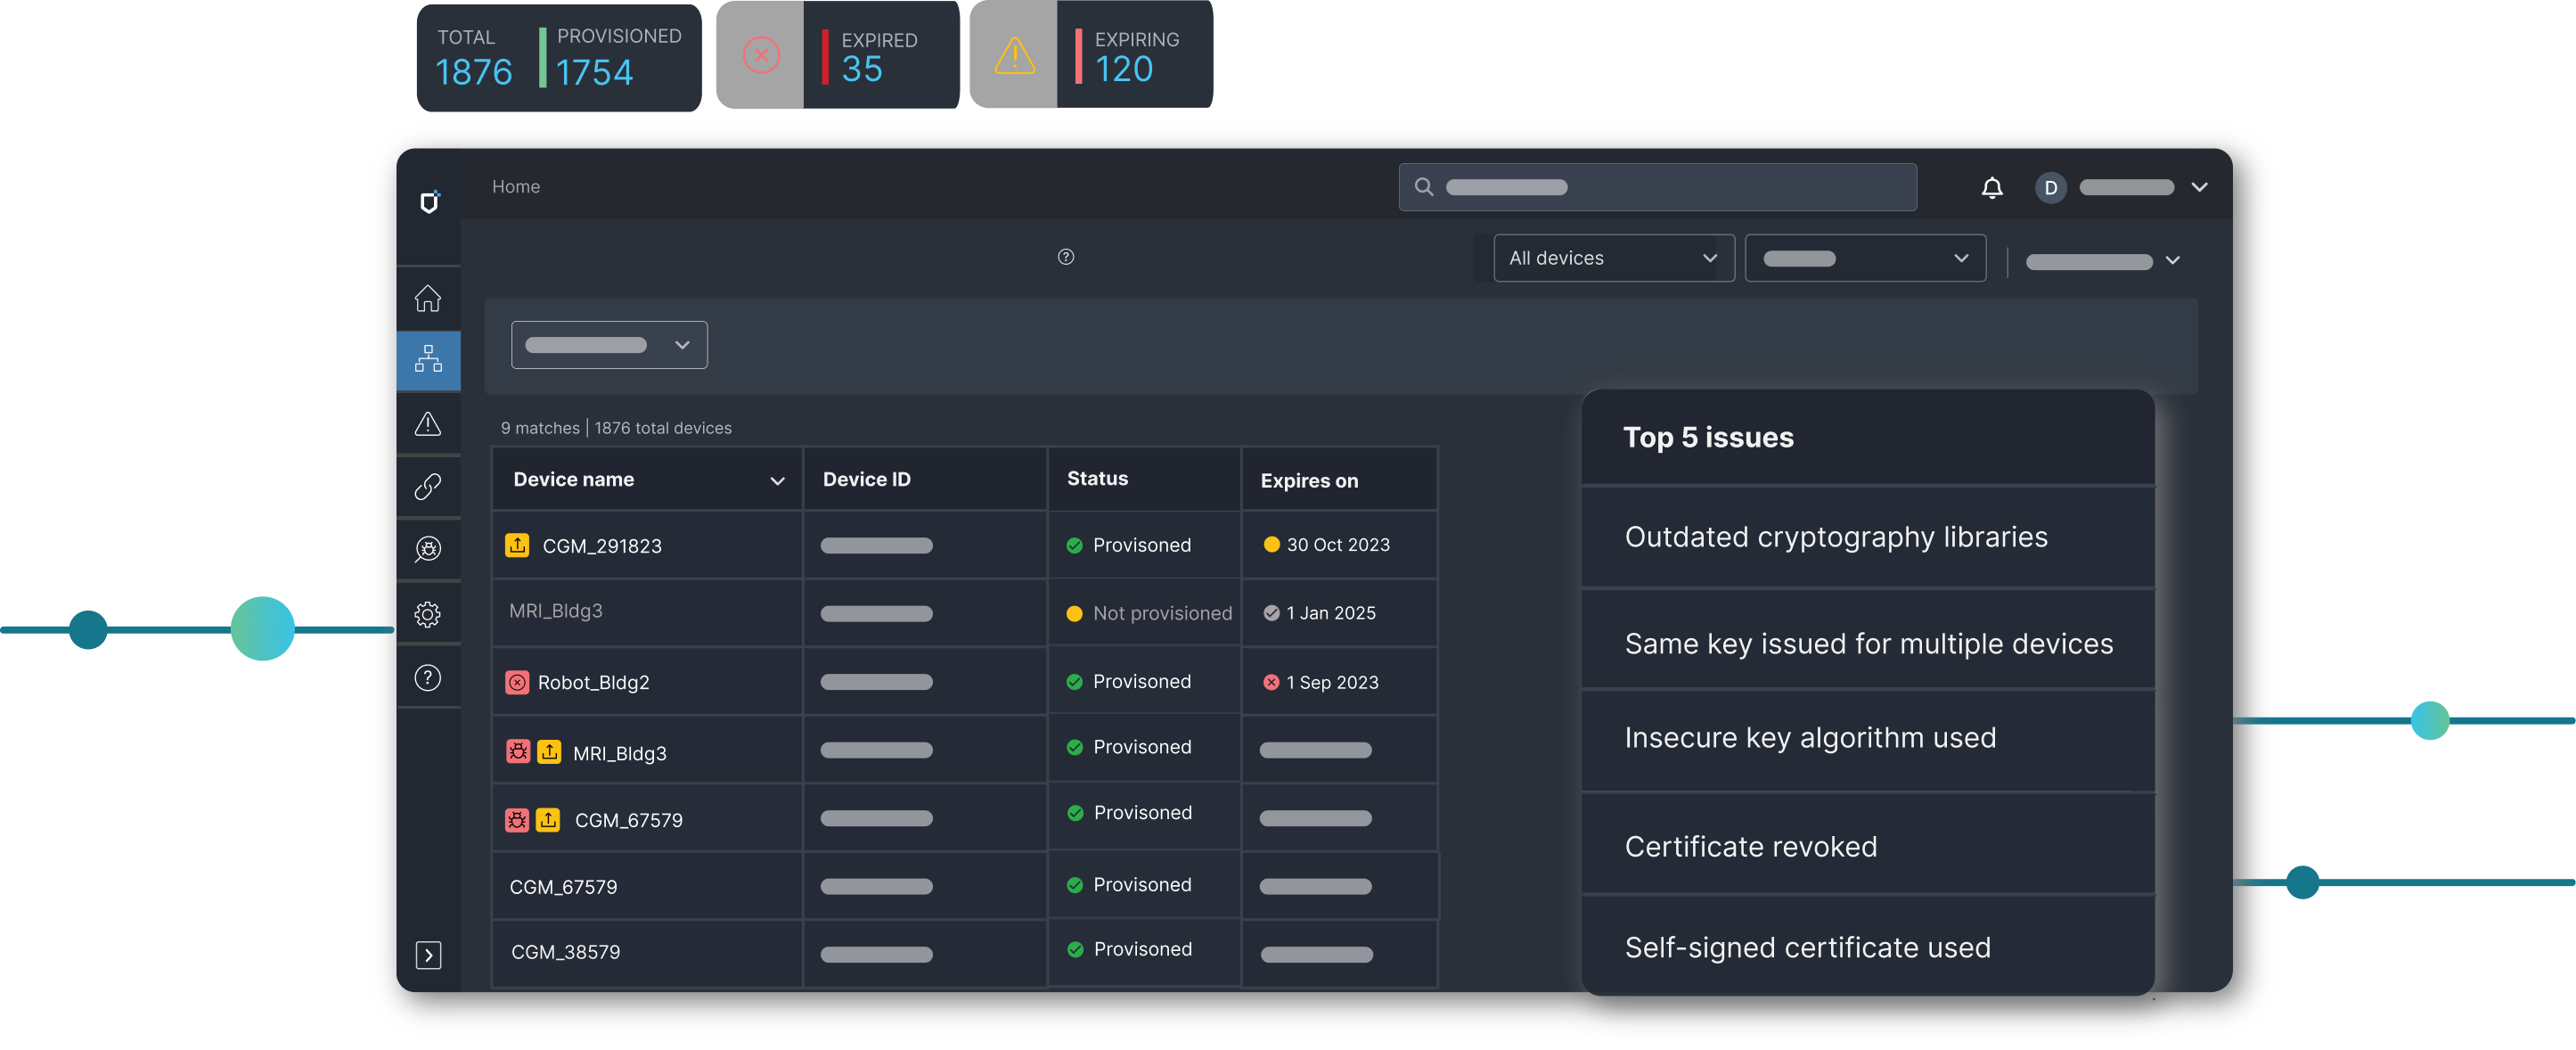Image resolution: width=2576 pixels, height=1050 pixels.
Task: Select the Outdated cryptography libraries issue
Action: pyautogui.click(x=1836, y=537)
